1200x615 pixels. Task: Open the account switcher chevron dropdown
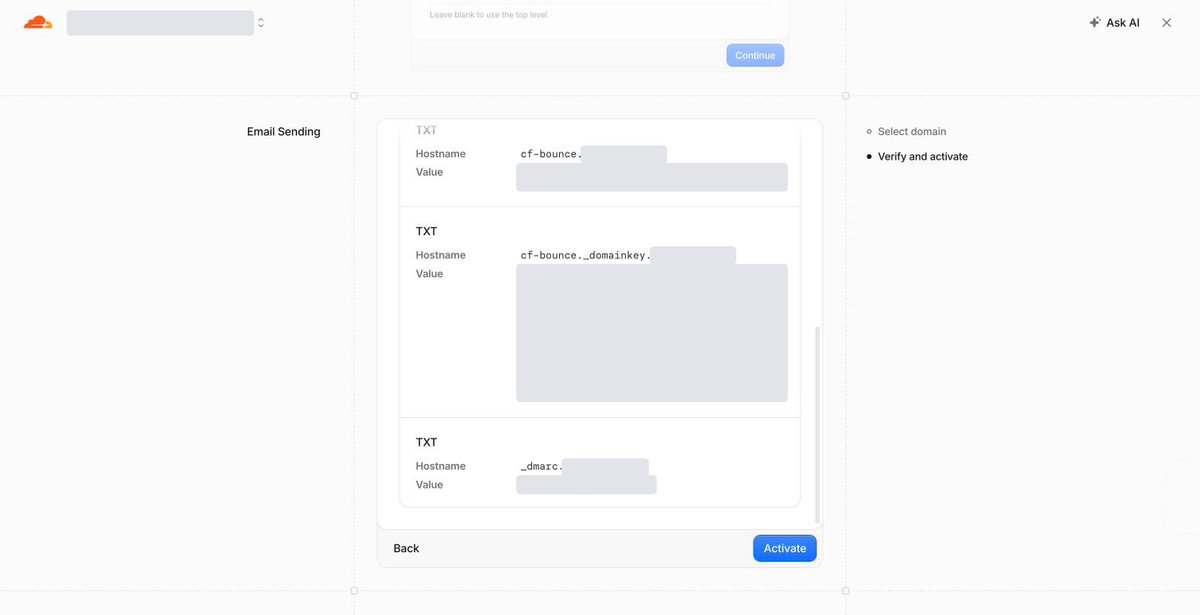coord(261,22)
